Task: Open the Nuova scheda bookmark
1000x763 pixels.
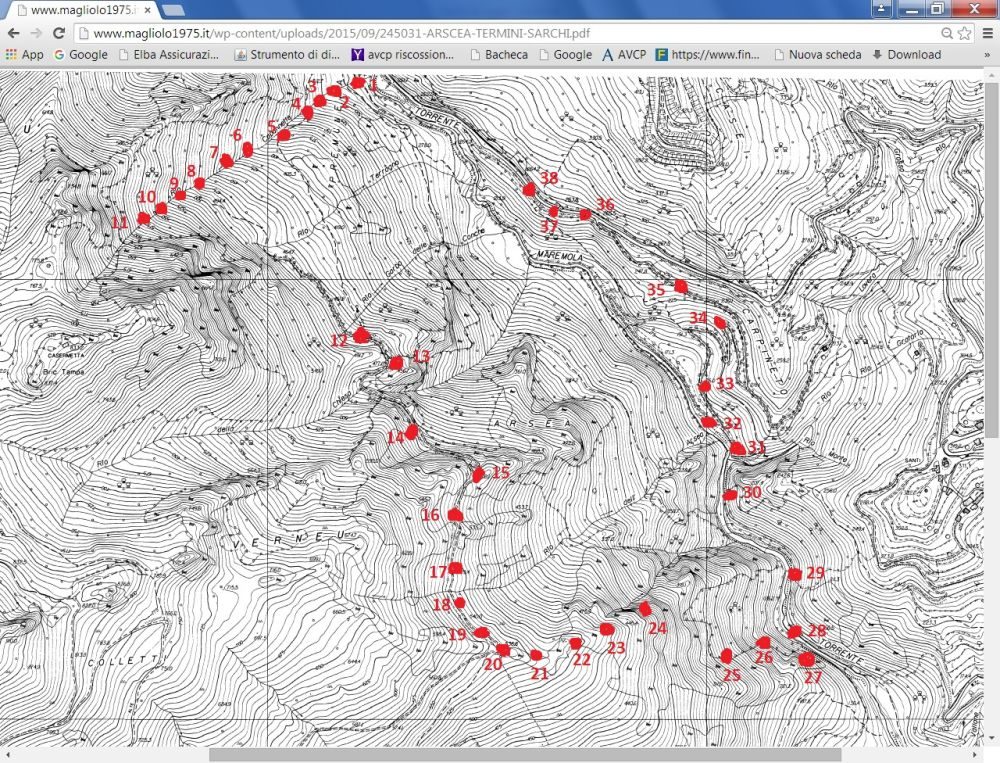Action: coord(818,55)
